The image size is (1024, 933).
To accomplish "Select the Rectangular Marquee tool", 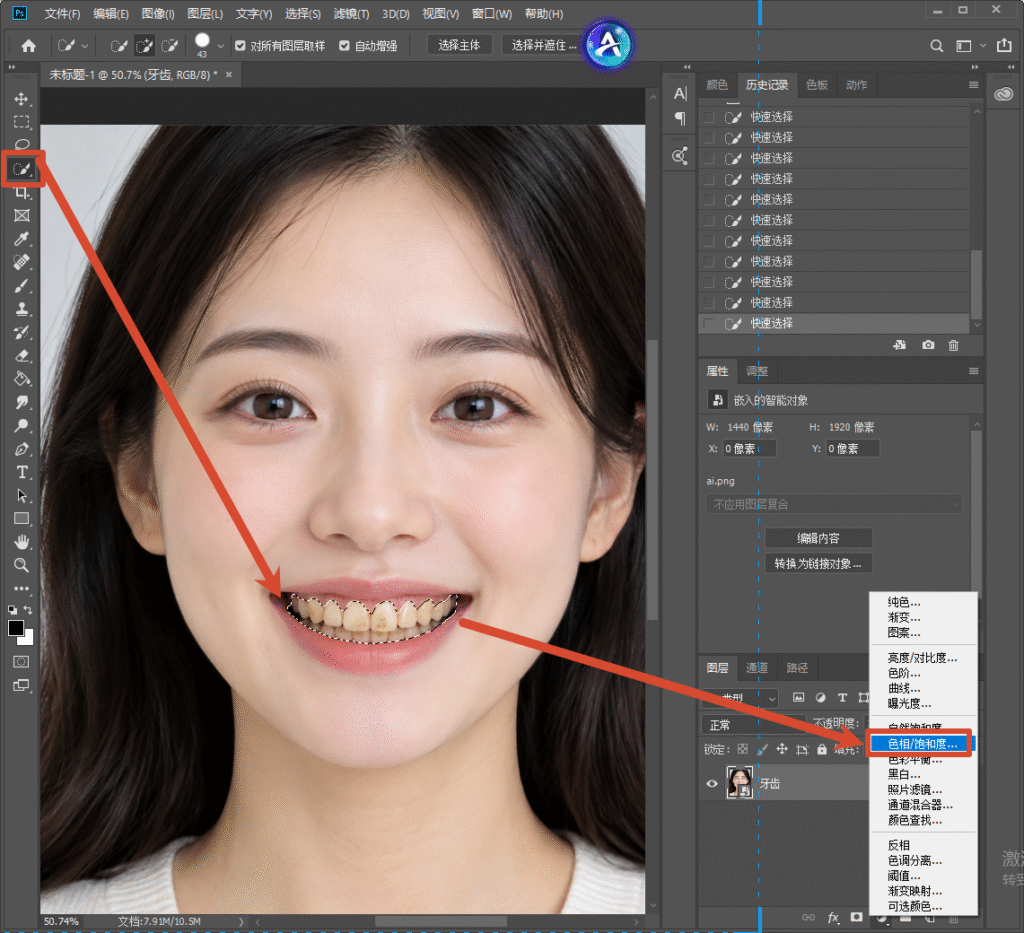I will (x=22, y=122).
